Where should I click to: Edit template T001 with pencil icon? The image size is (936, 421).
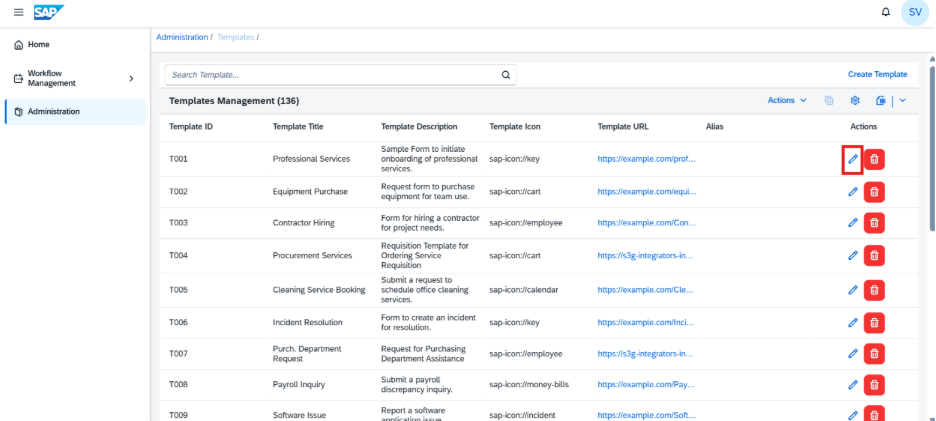(853, 159)
